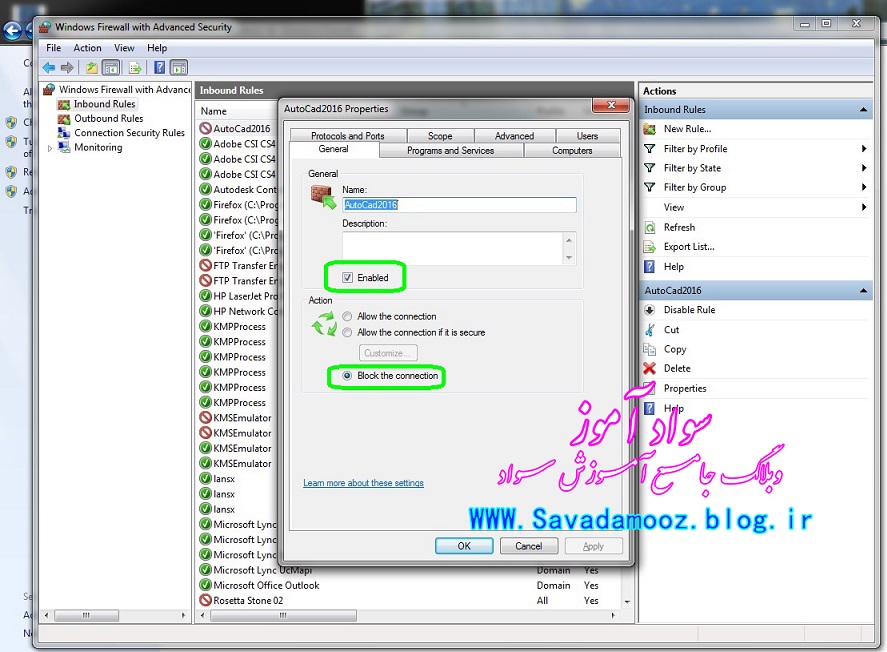This screenshot has width=887, height=652.
Task: Toggle the Show/Hide Console Tree toolbar icon
Action: coord(111,68)
